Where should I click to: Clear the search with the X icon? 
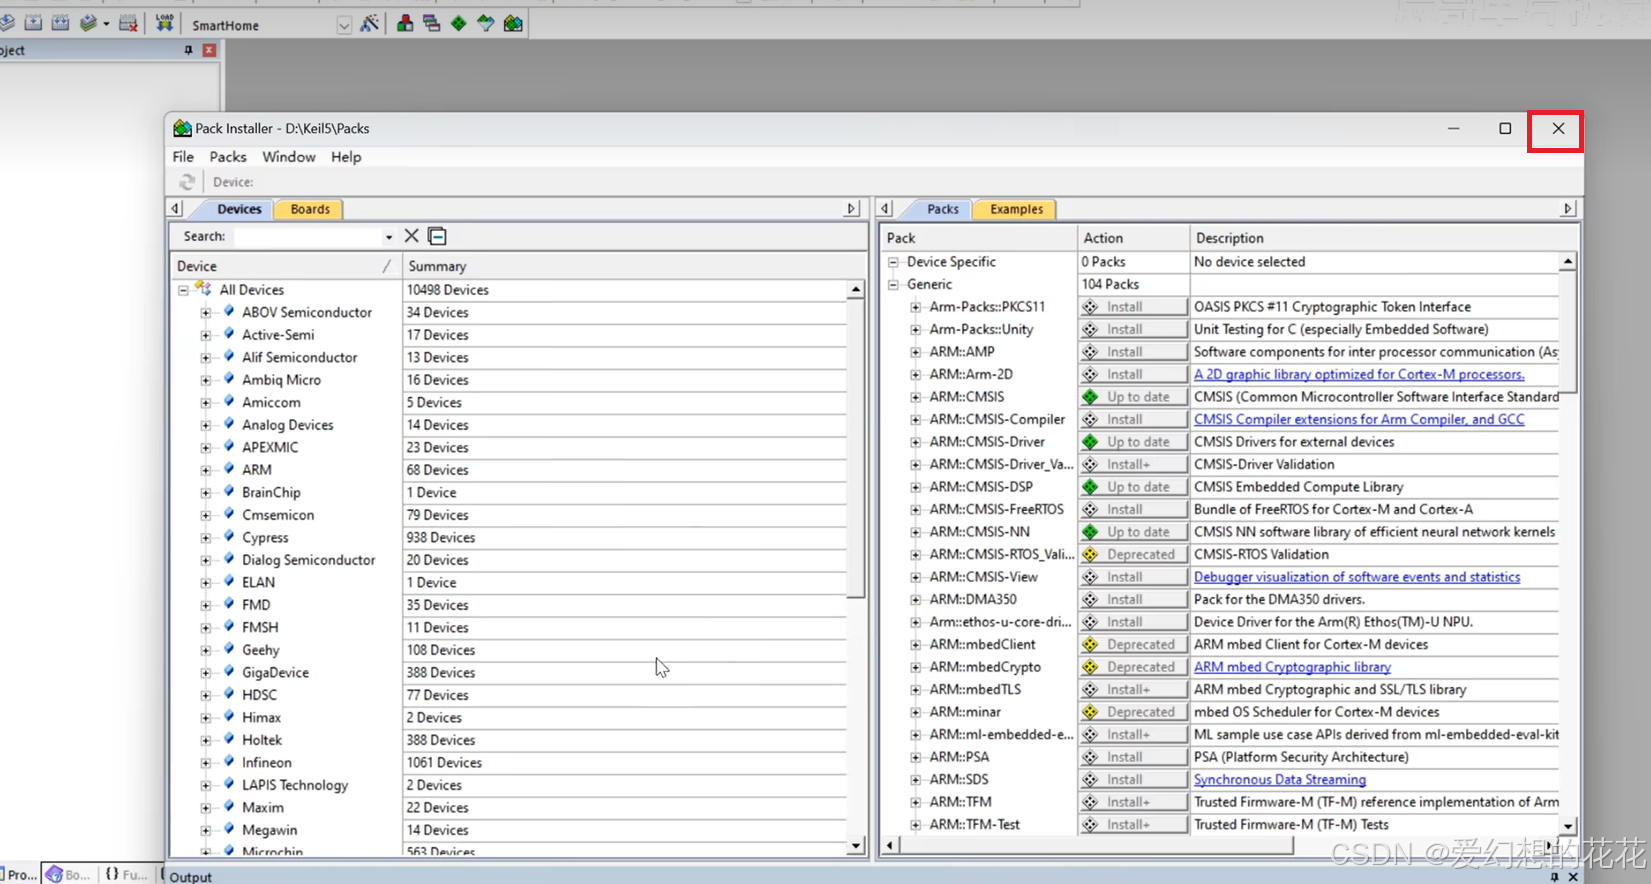pyautogui.click(x=411, y=236)
